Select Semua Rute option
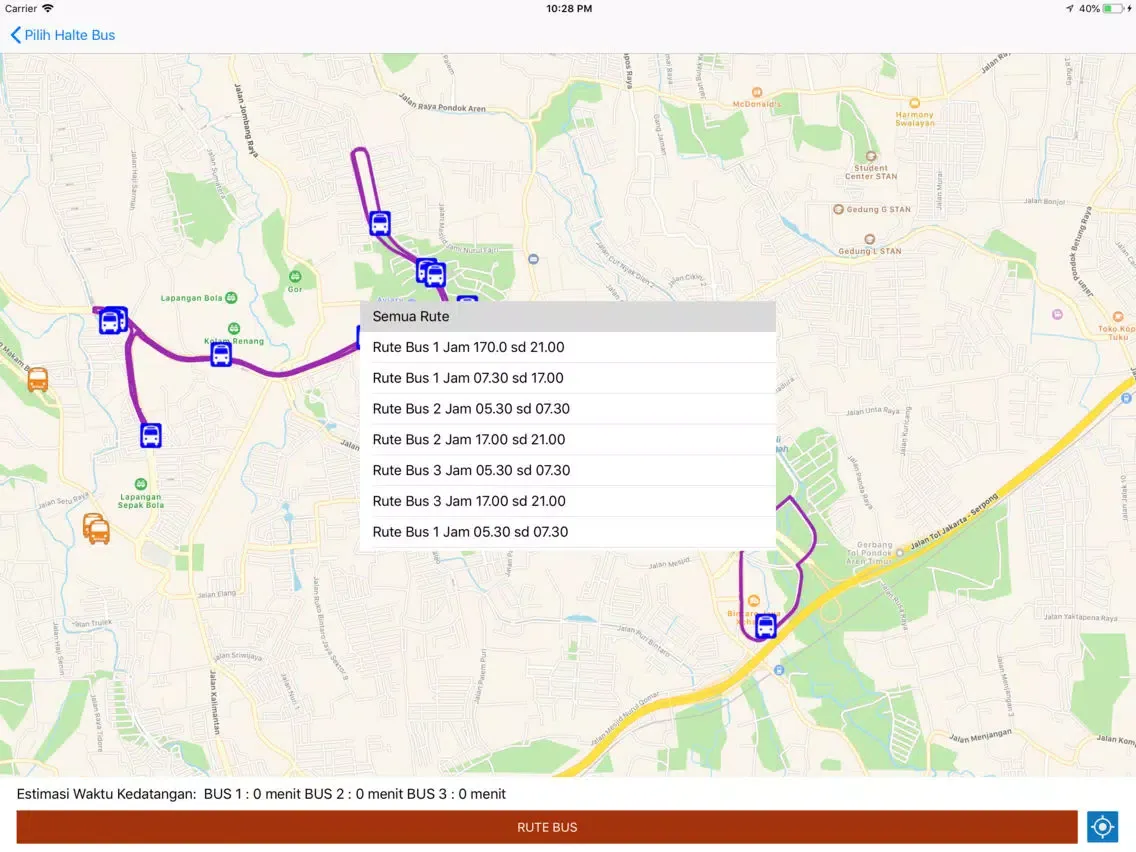Screen dimensions: 1136x852 pos(568,317)
